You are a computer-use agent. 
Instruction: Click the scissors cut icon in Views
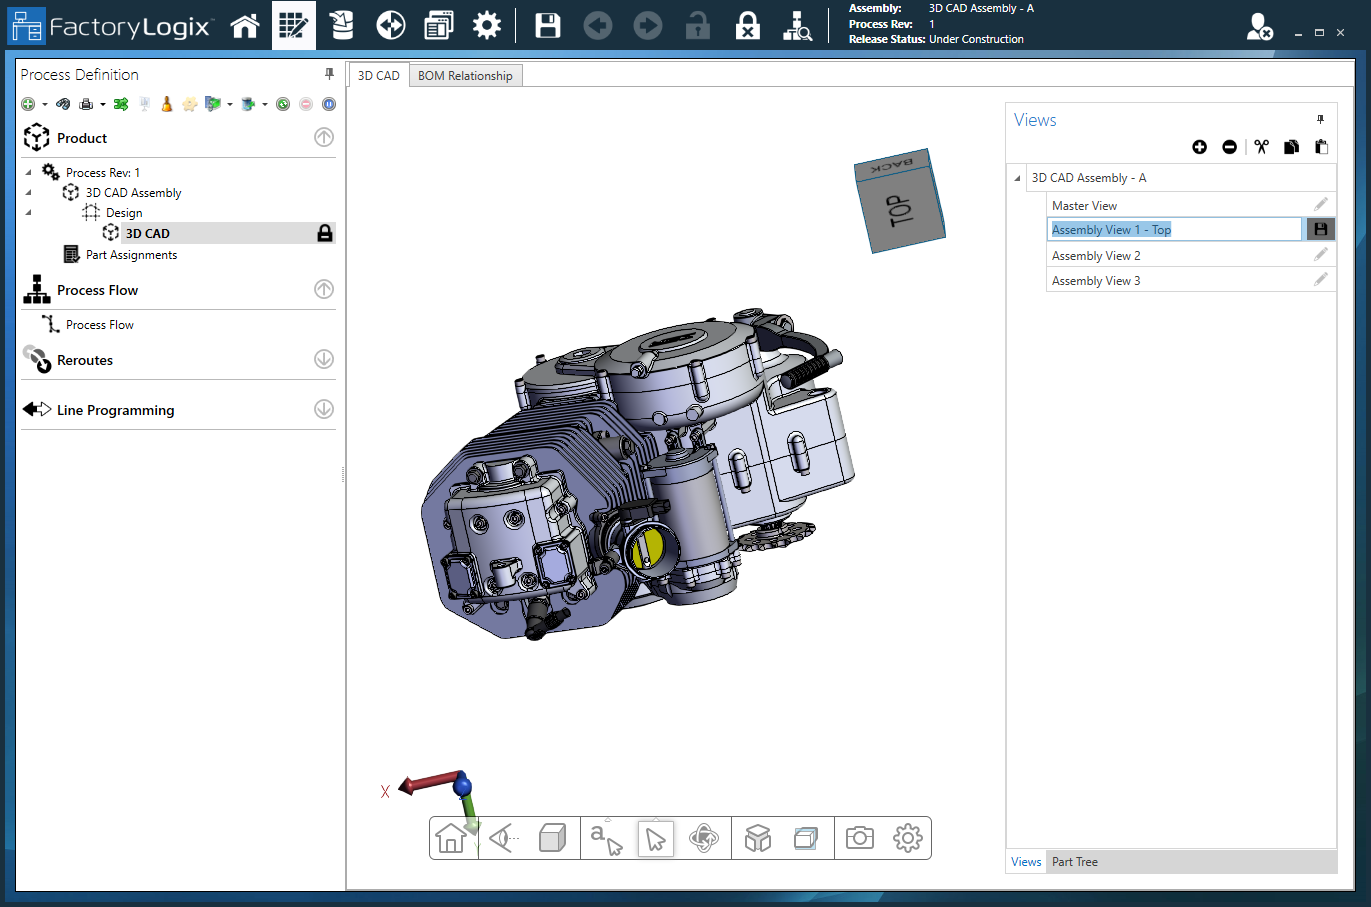[x=1261, y=147]
